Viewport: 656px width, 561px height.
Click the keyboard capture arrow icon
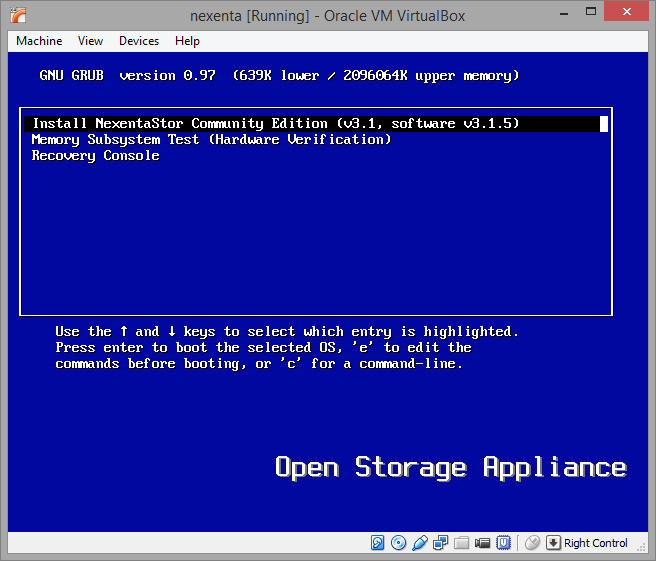[553, 543]
